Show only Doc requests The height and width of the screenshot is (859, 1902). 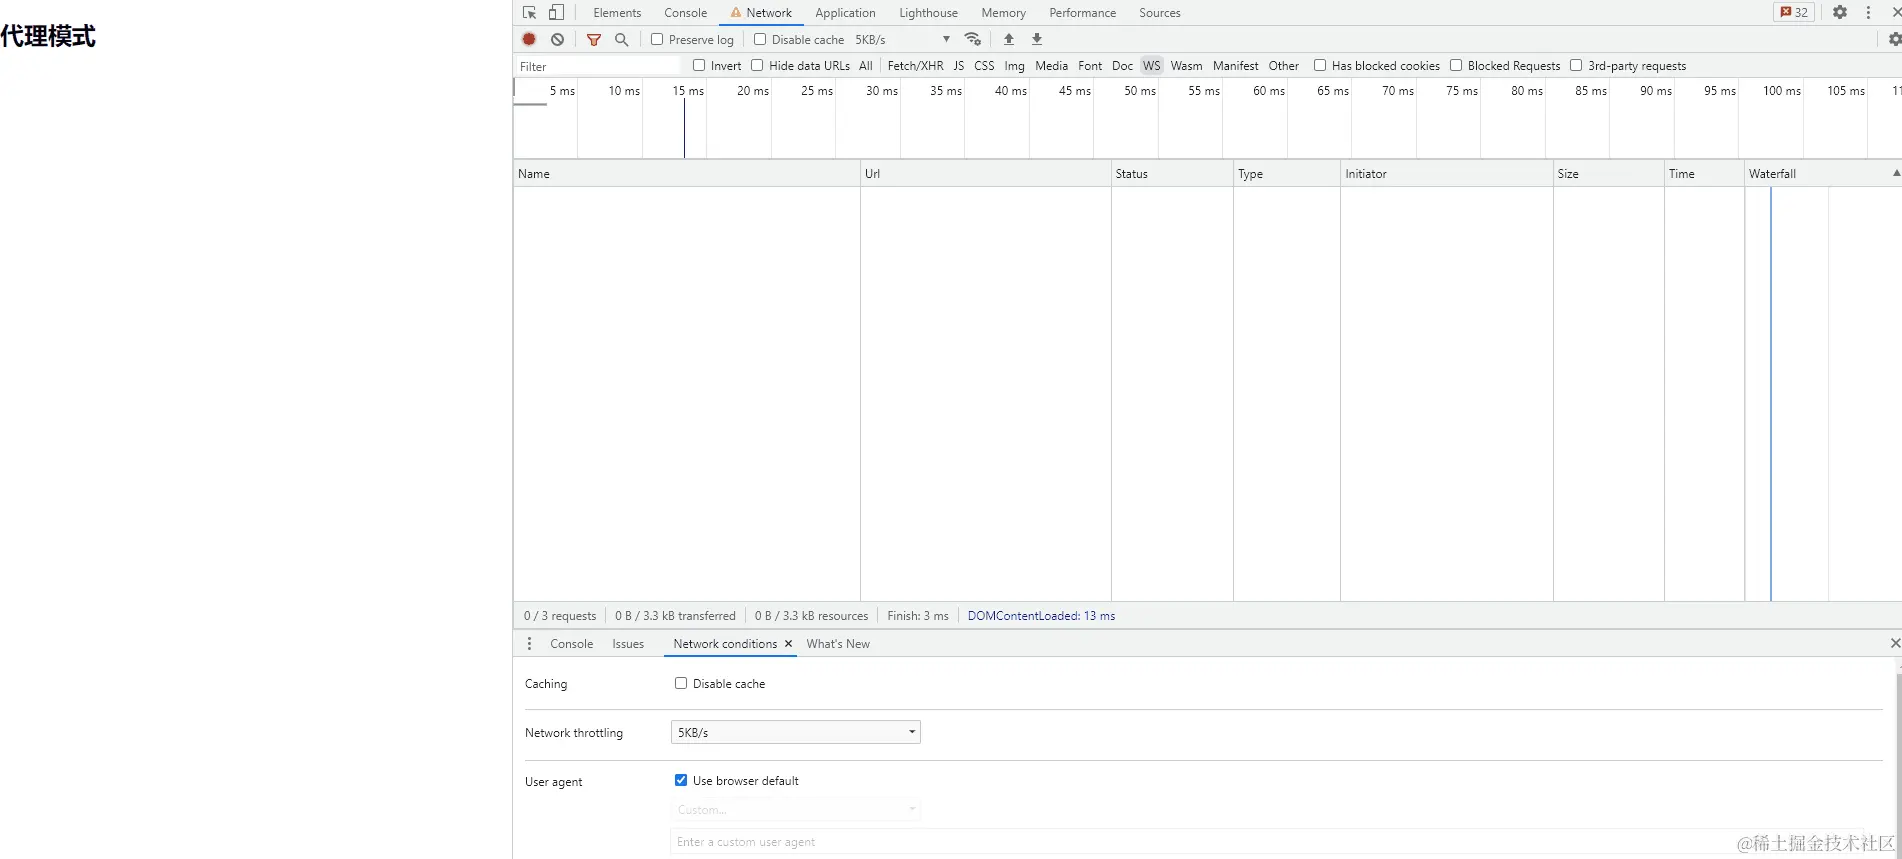(x=1122, y=66)
